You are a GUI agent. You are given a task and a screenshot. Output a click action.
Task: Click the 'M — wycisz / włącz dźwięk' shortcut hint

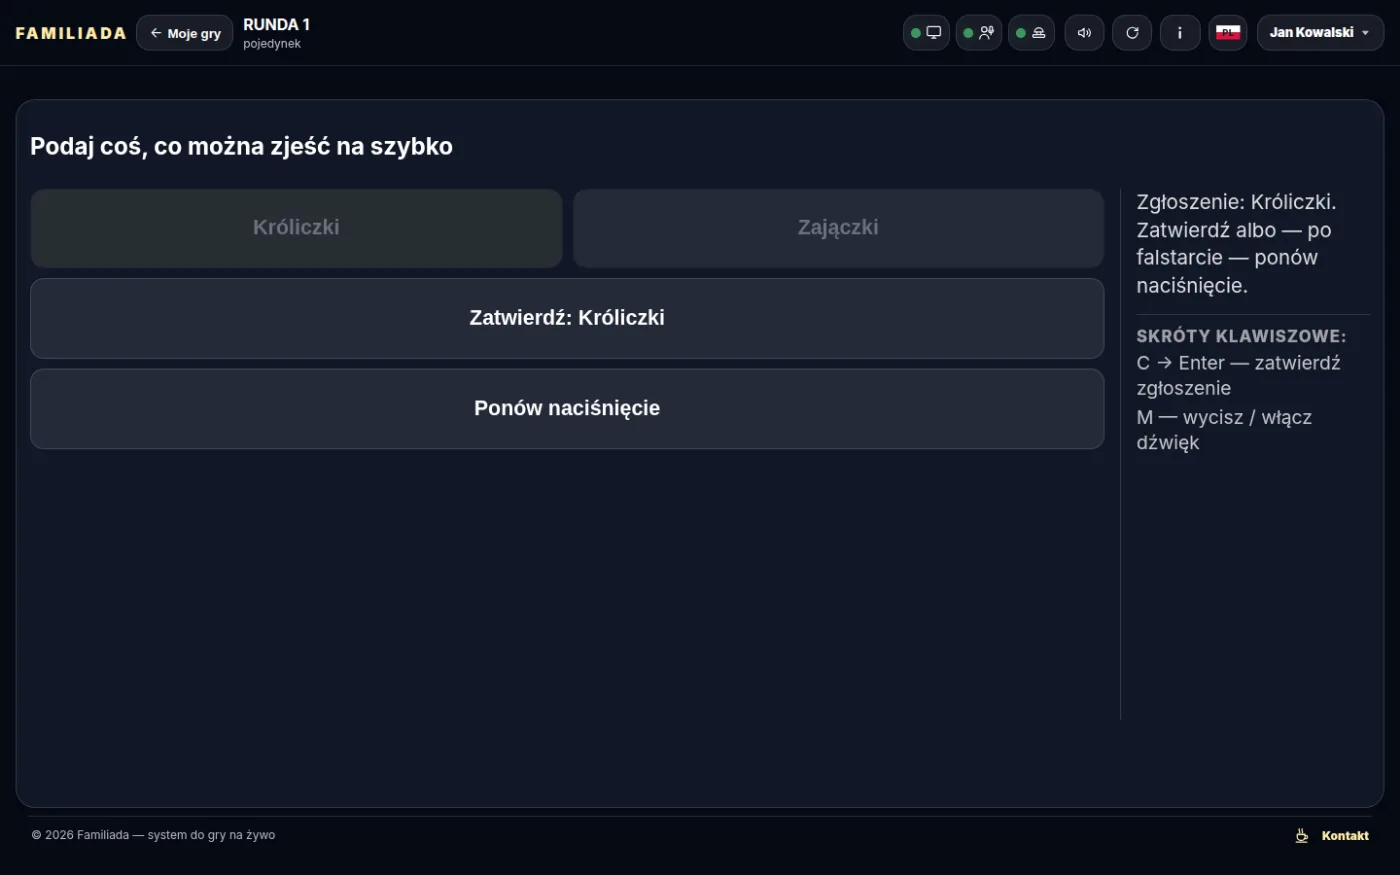[1224, 430]
